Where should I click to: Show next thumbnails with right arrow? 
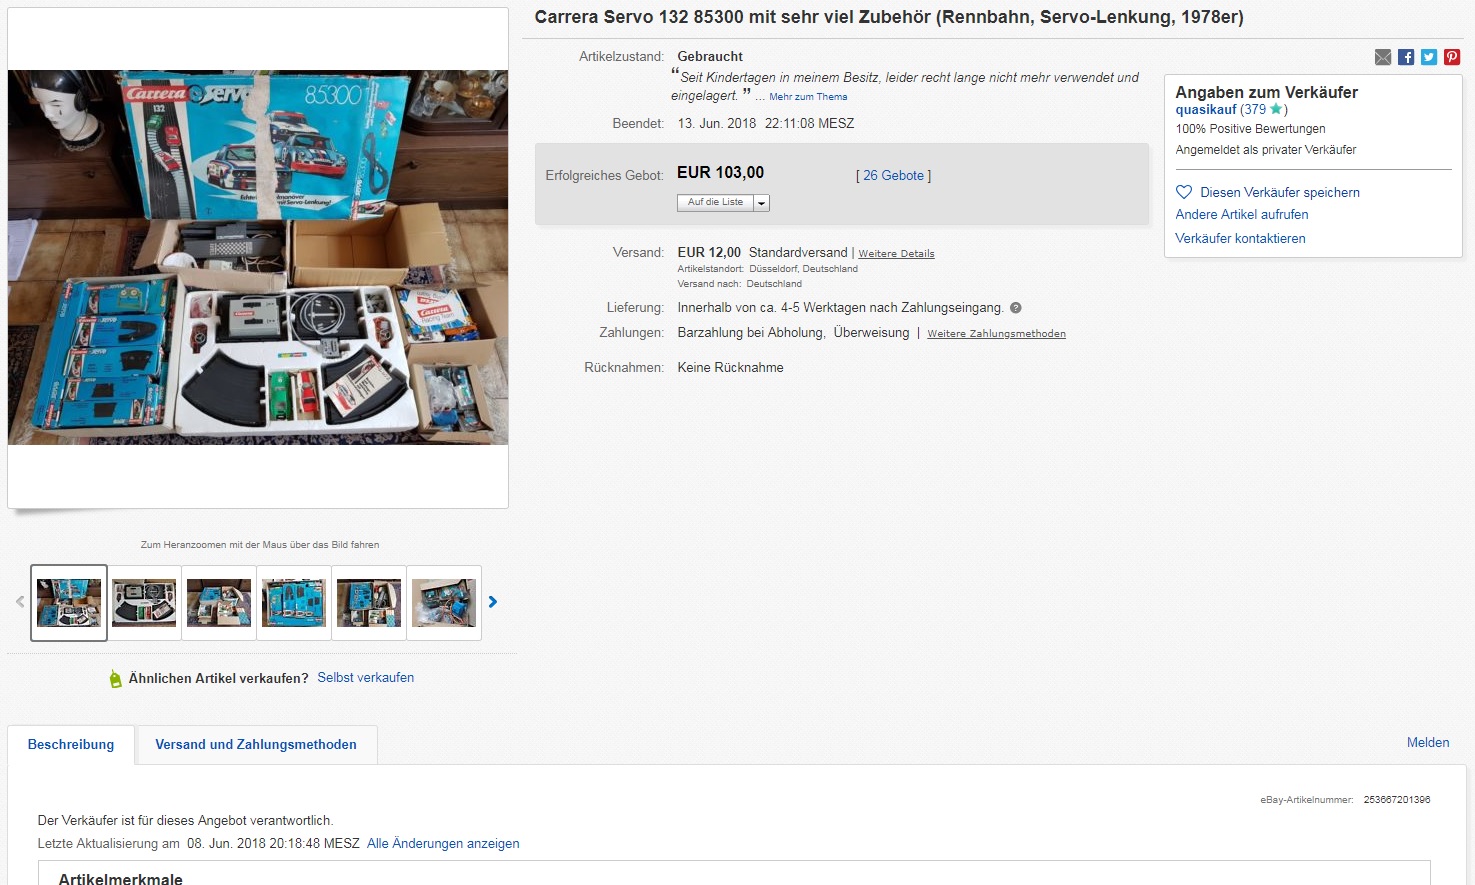(x=492, y=602)
